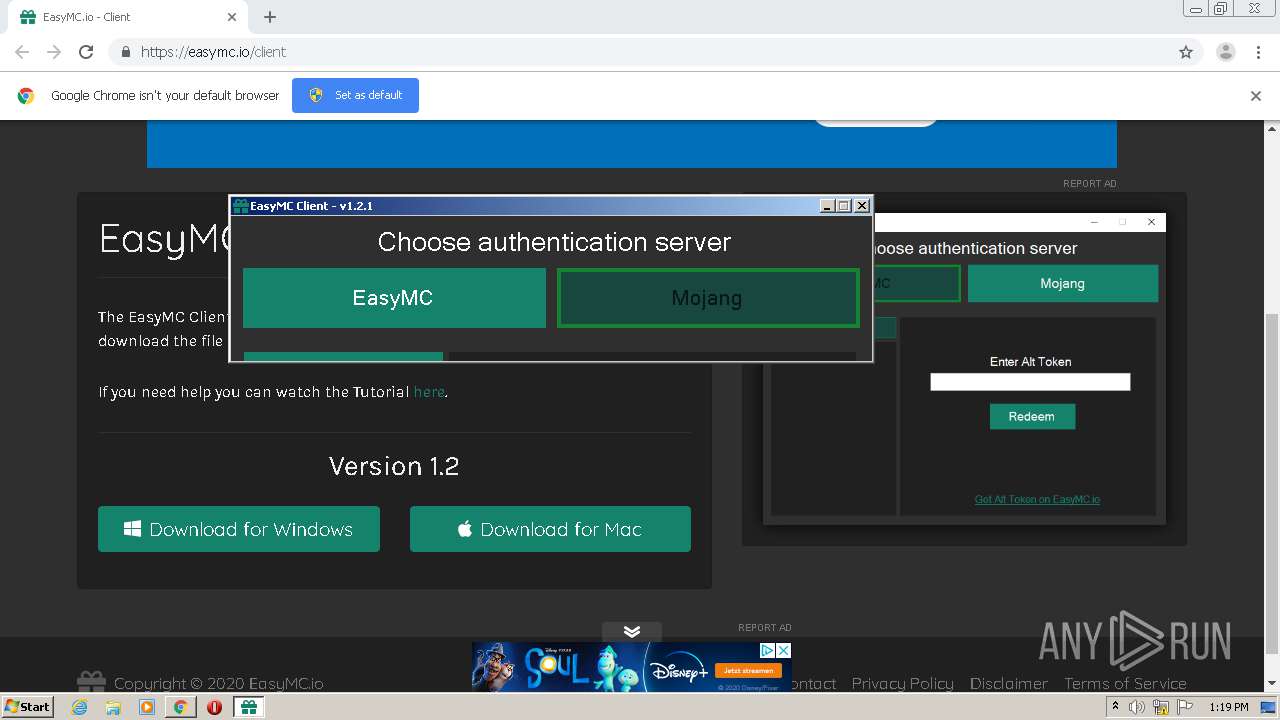Screen dimensions: 1280x720
Task: Go back in Chrome
Action: point(22,52)
